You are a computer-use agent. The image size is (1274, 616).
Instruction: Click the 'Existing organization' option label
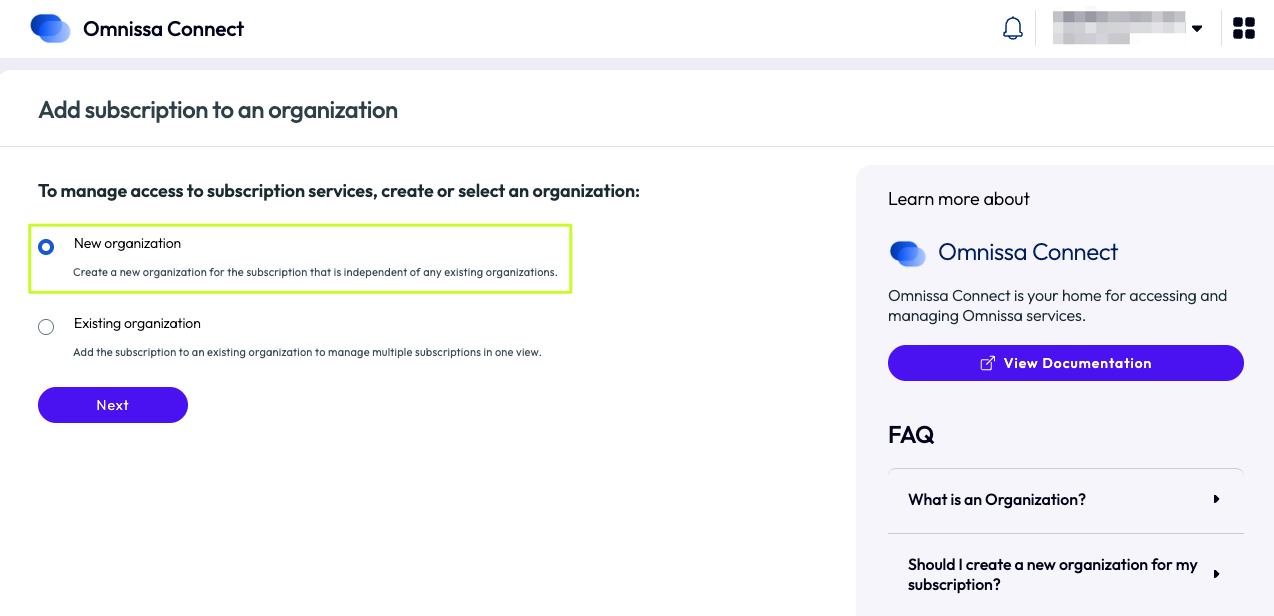(x=137, y=324)
